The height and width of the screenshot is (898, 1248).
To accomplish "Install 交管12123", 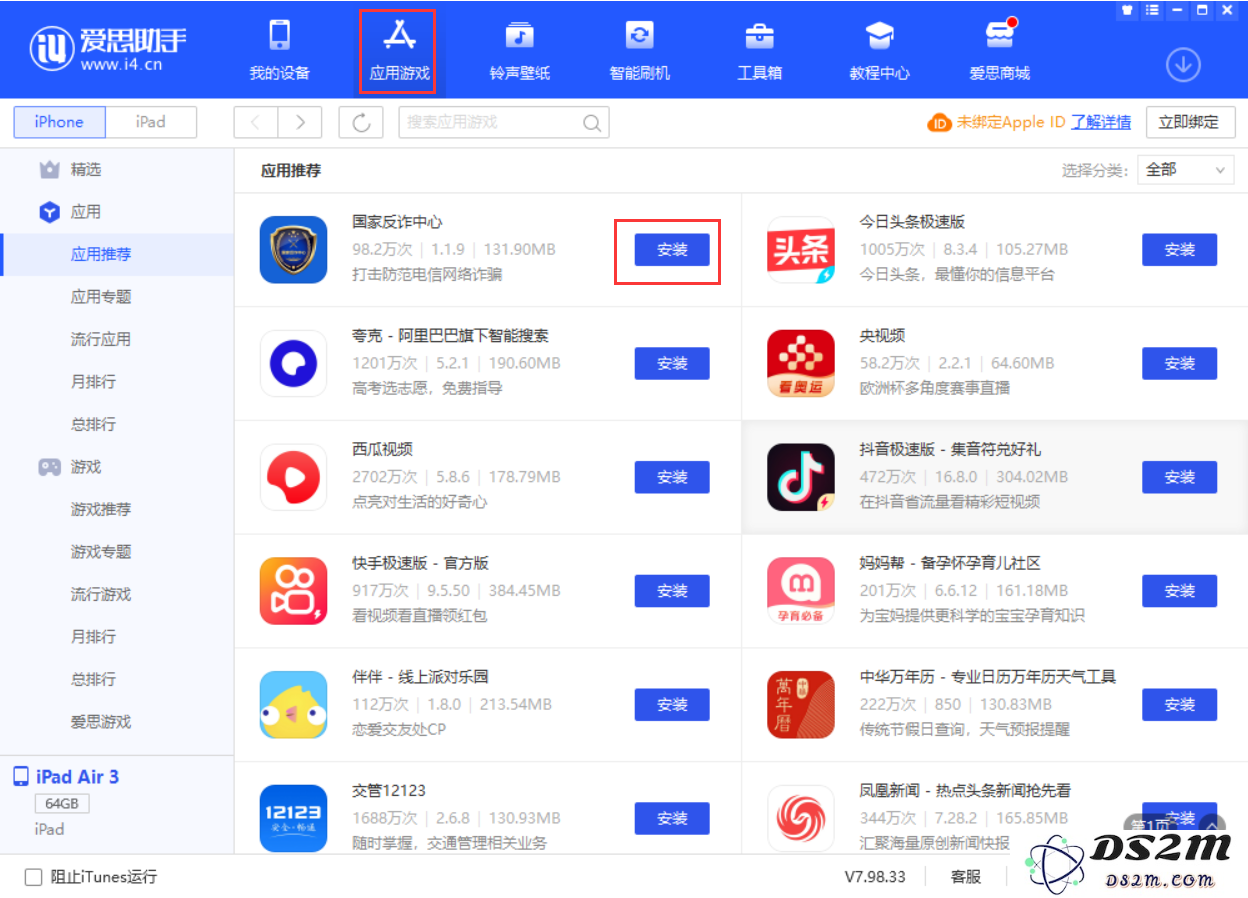I will [x=672, y=818].
